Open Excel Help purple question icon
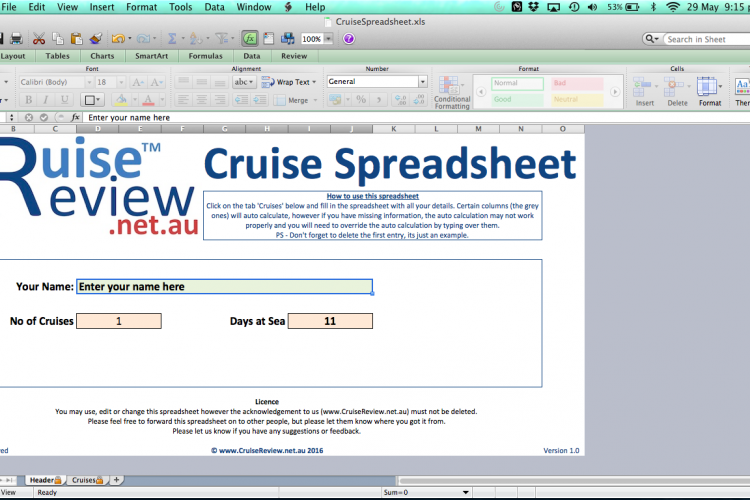Screen dimensions: 750x500 pyautogui.click(x=349, y=39)
